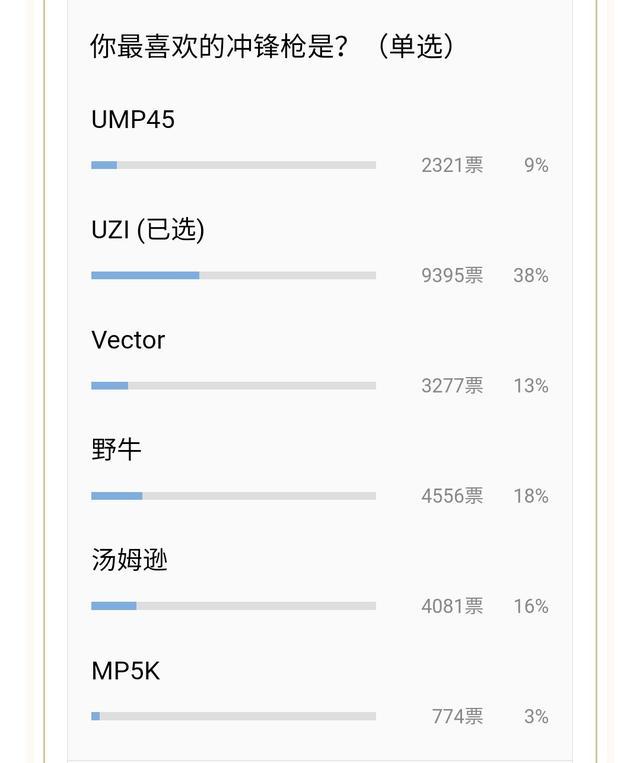This screenshot has width=640, height=763.
Task: Click the 汤姆逊 vote progress bar
Action: 234,606
